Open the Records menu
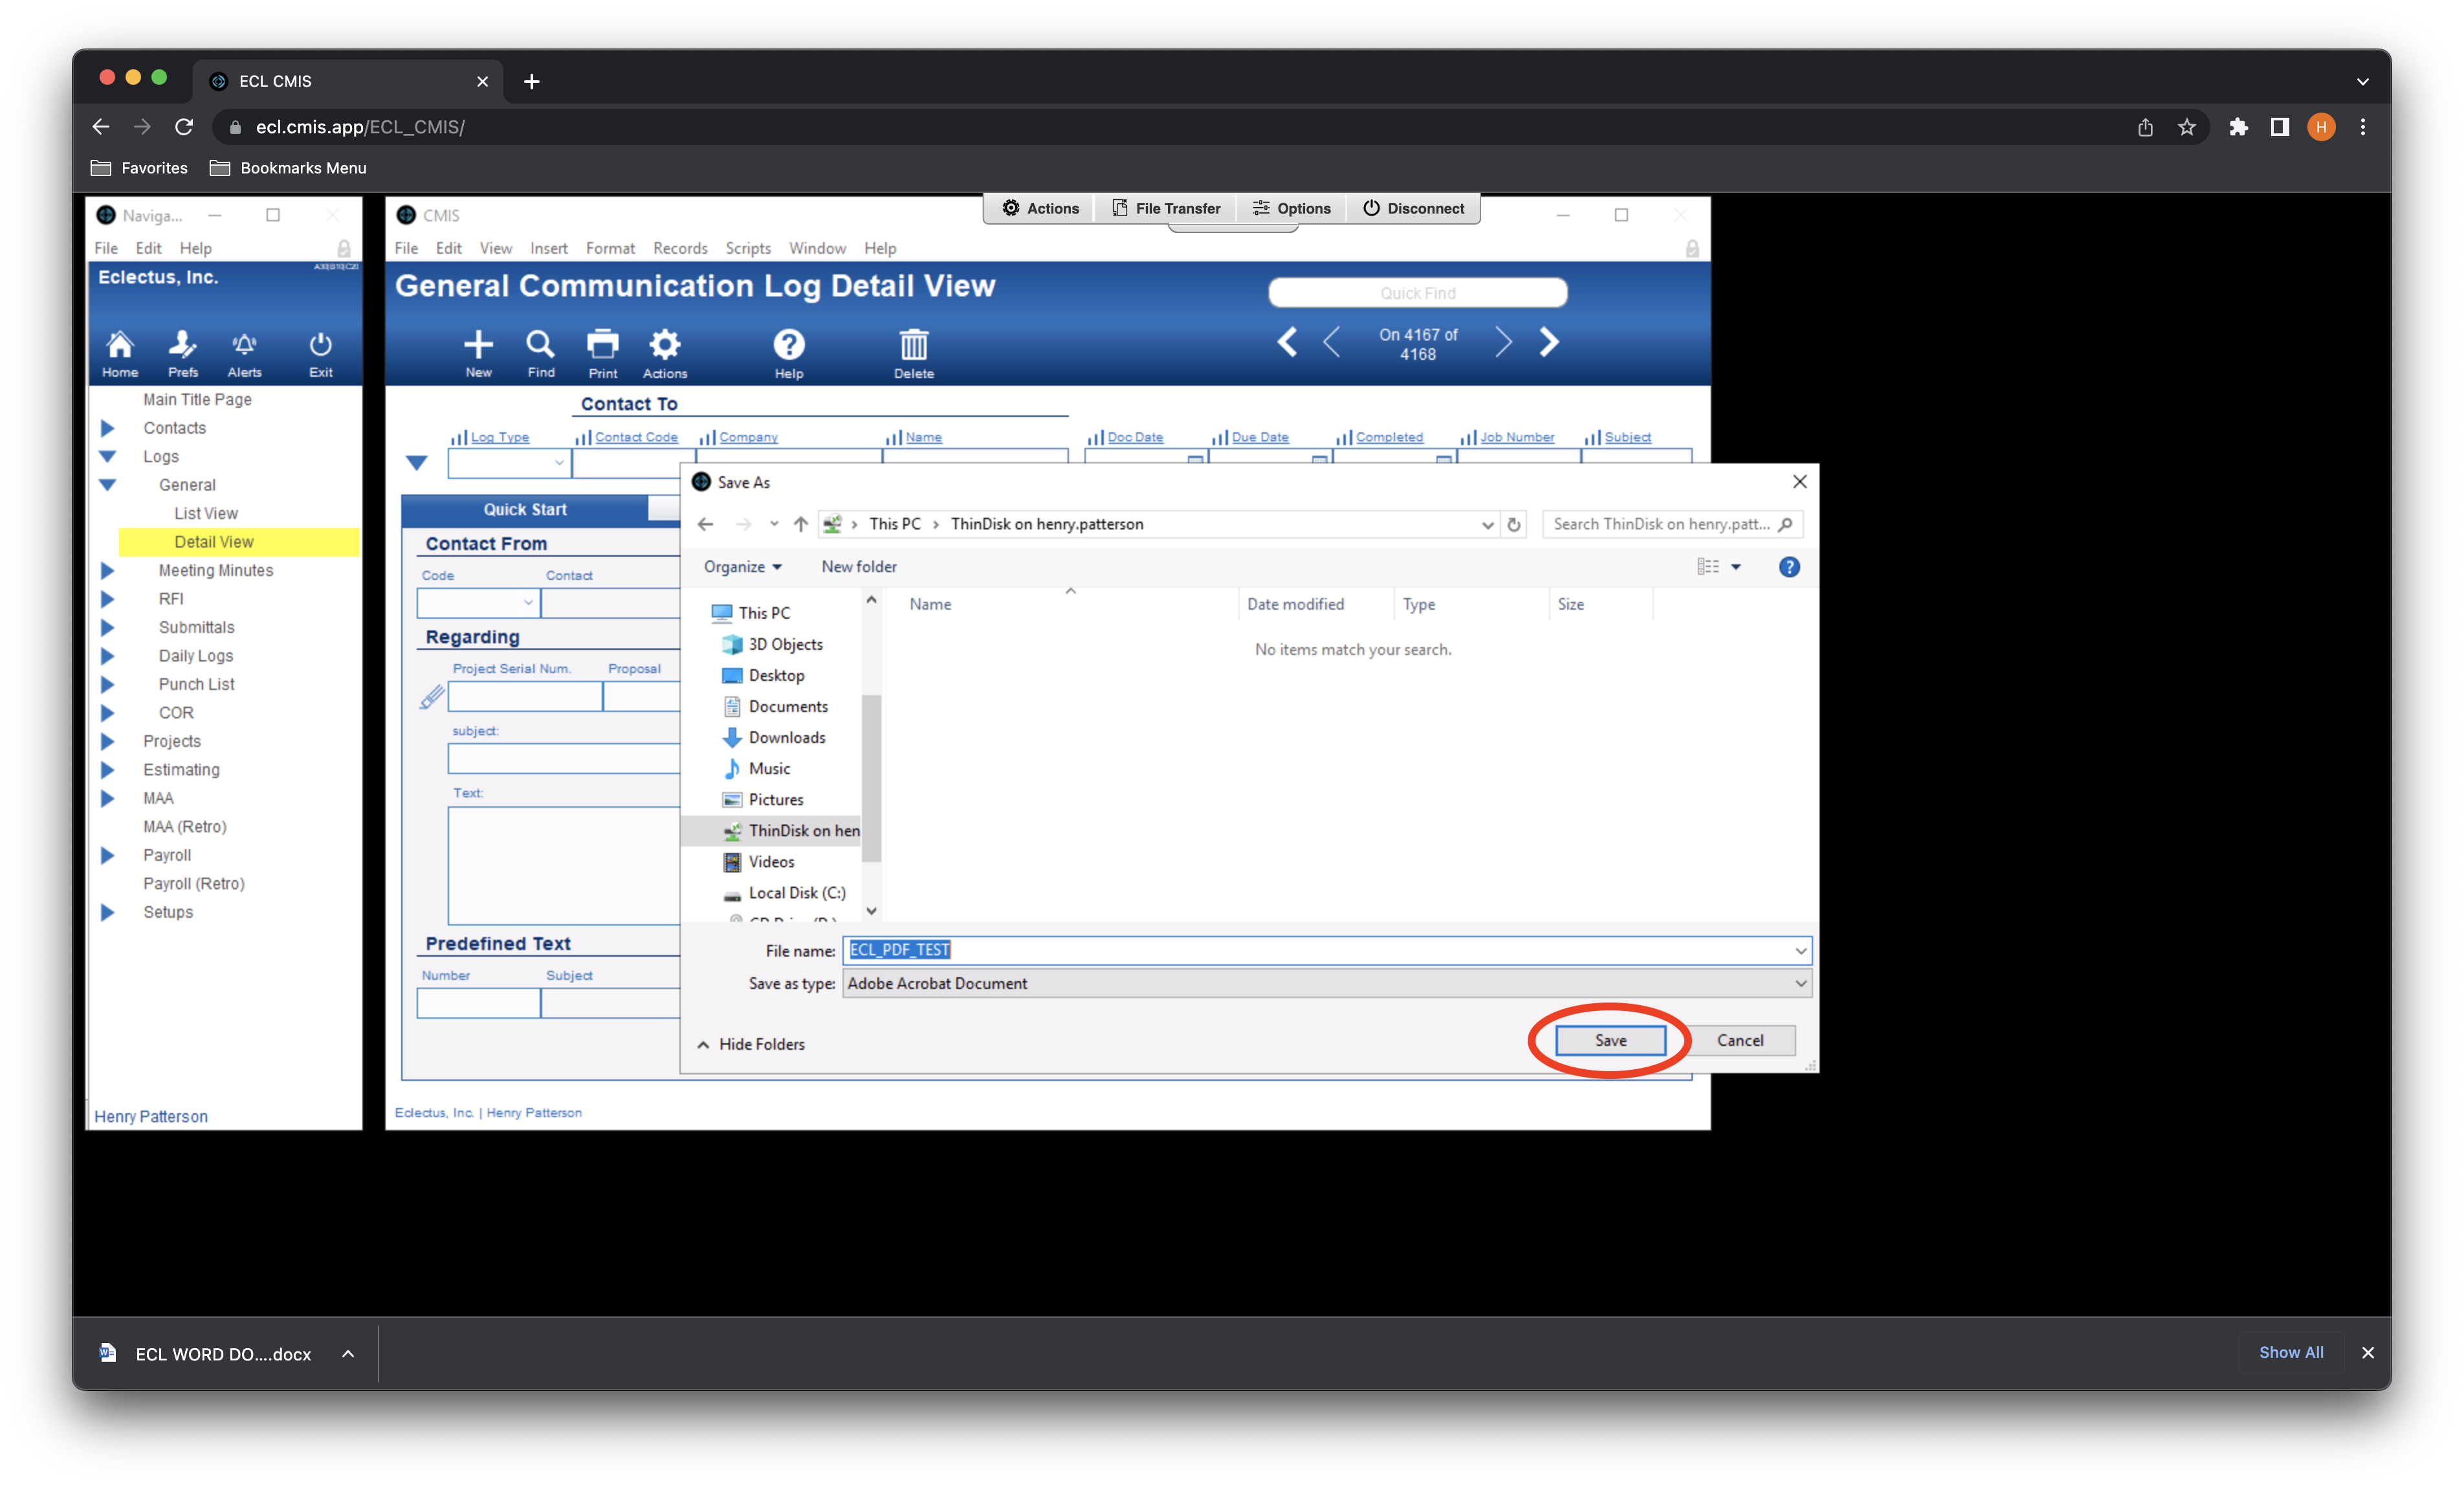Image resolution: width=2464 pixels, height=1486 pixels. 680,248
